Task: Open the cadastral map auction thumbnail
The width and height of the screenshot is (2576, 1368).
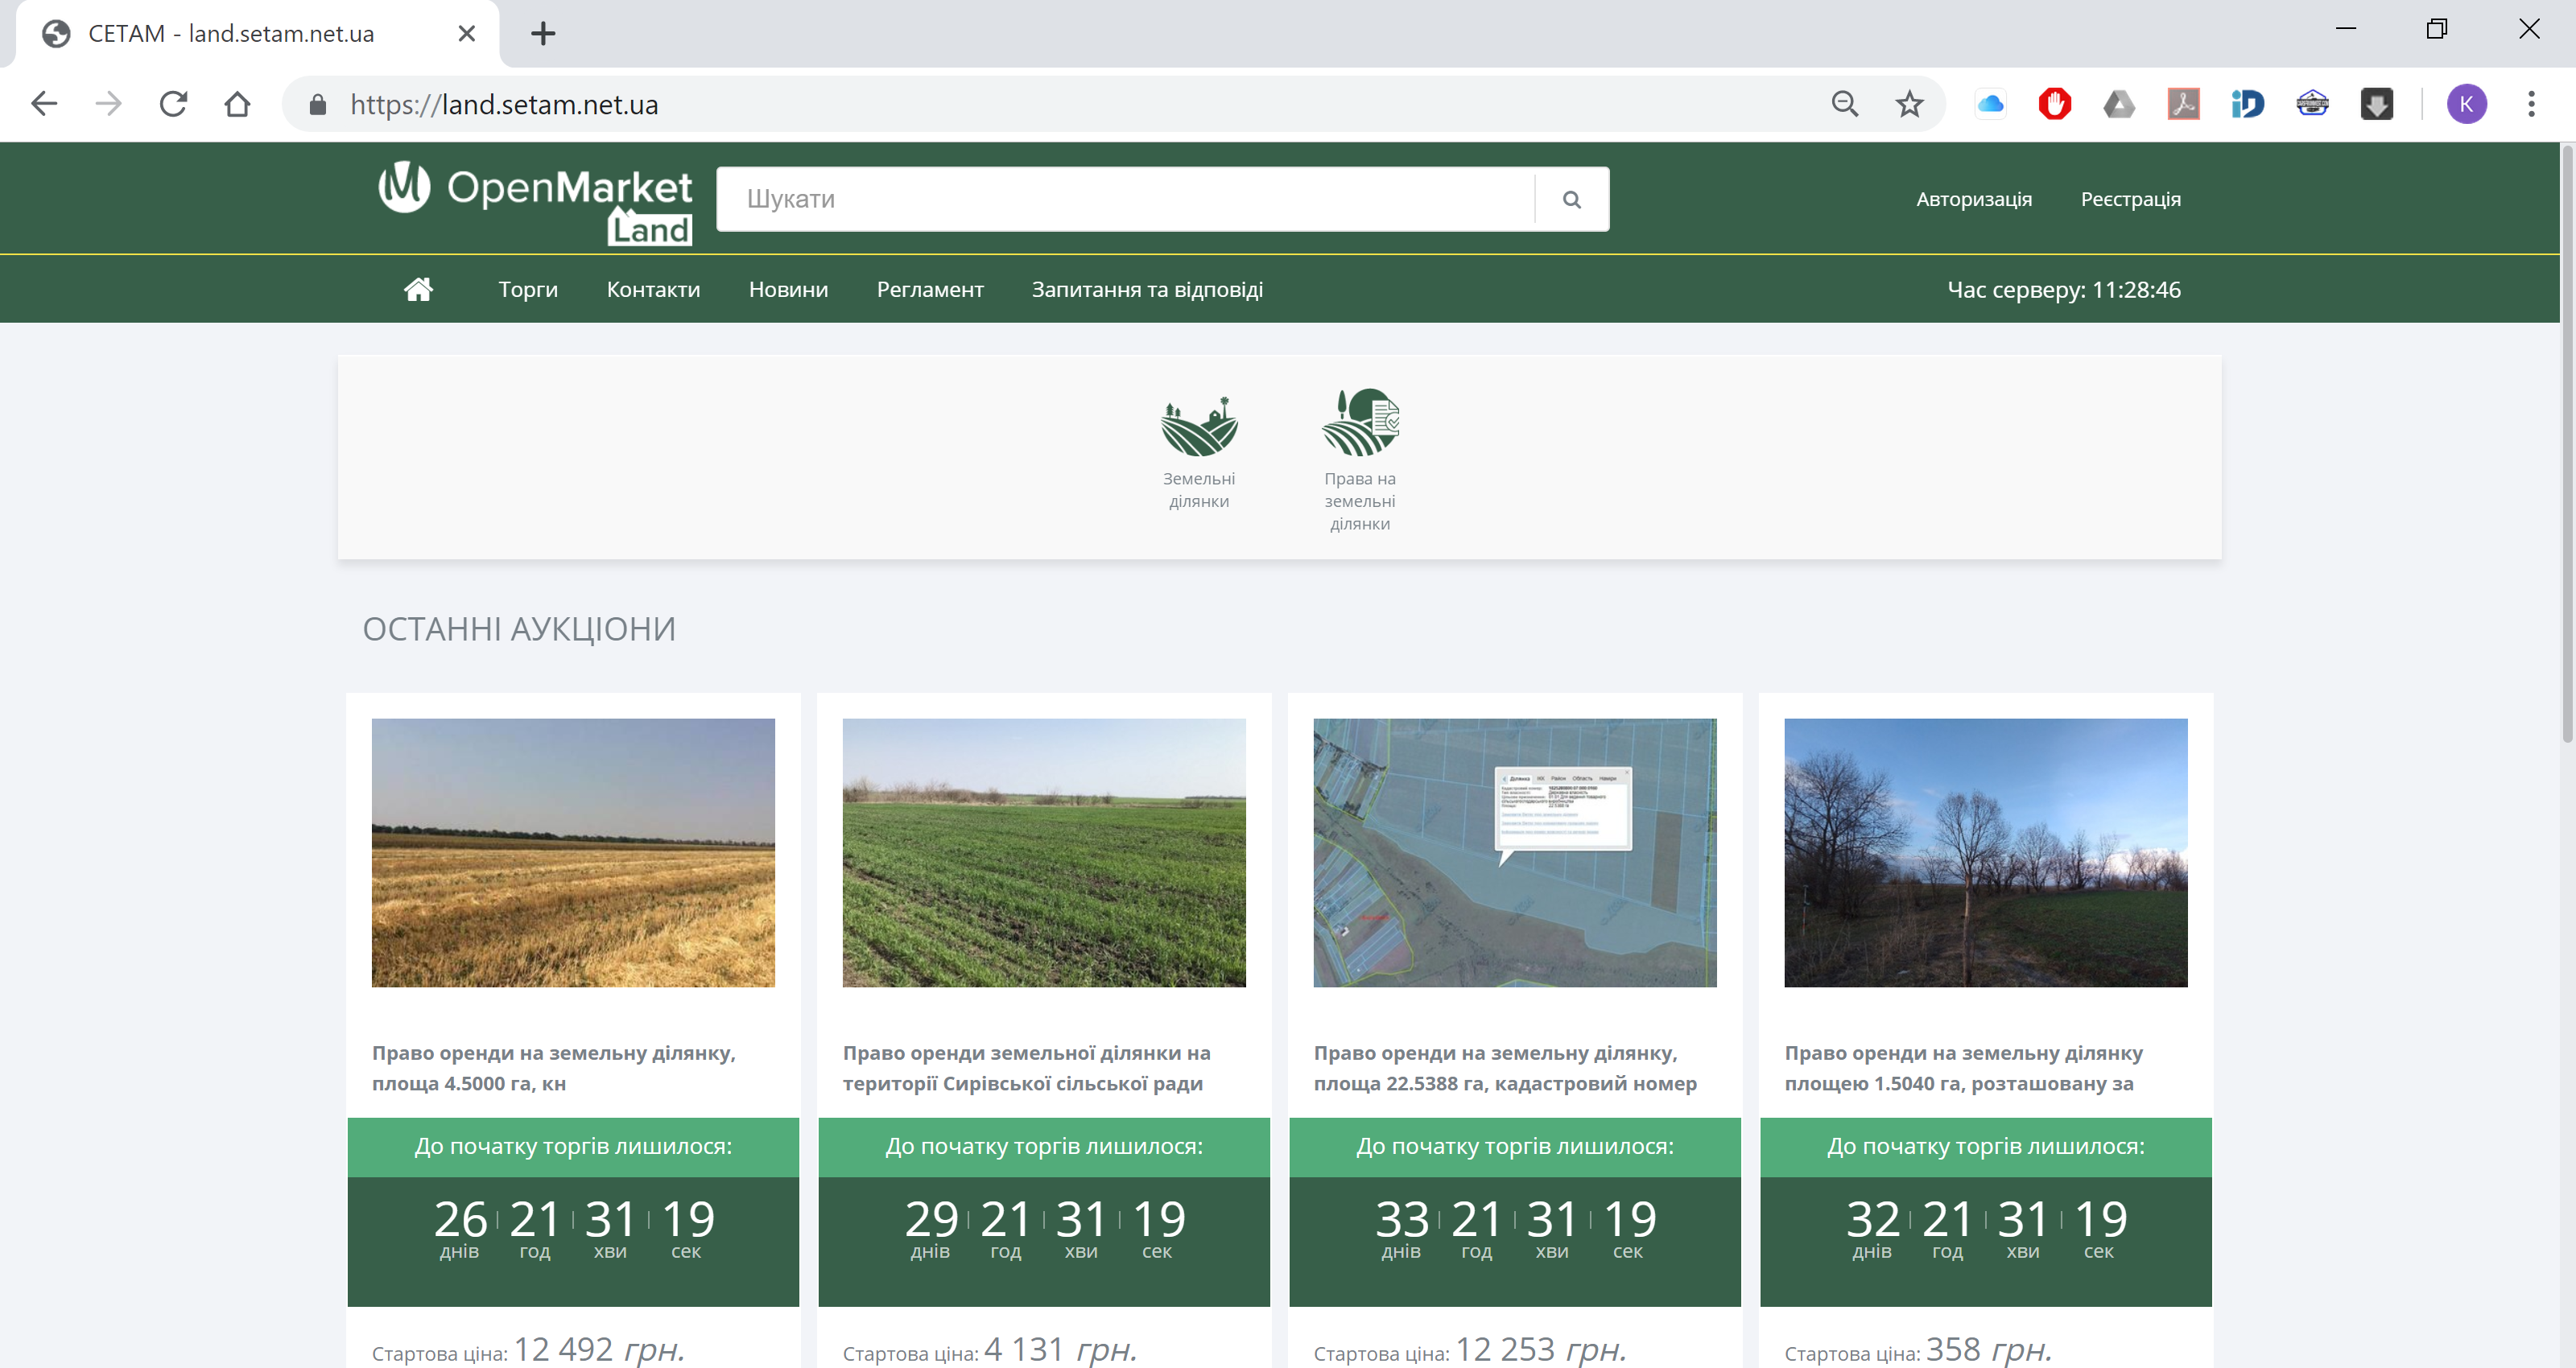Action: pyautogui.click(x=1514, y=852)
